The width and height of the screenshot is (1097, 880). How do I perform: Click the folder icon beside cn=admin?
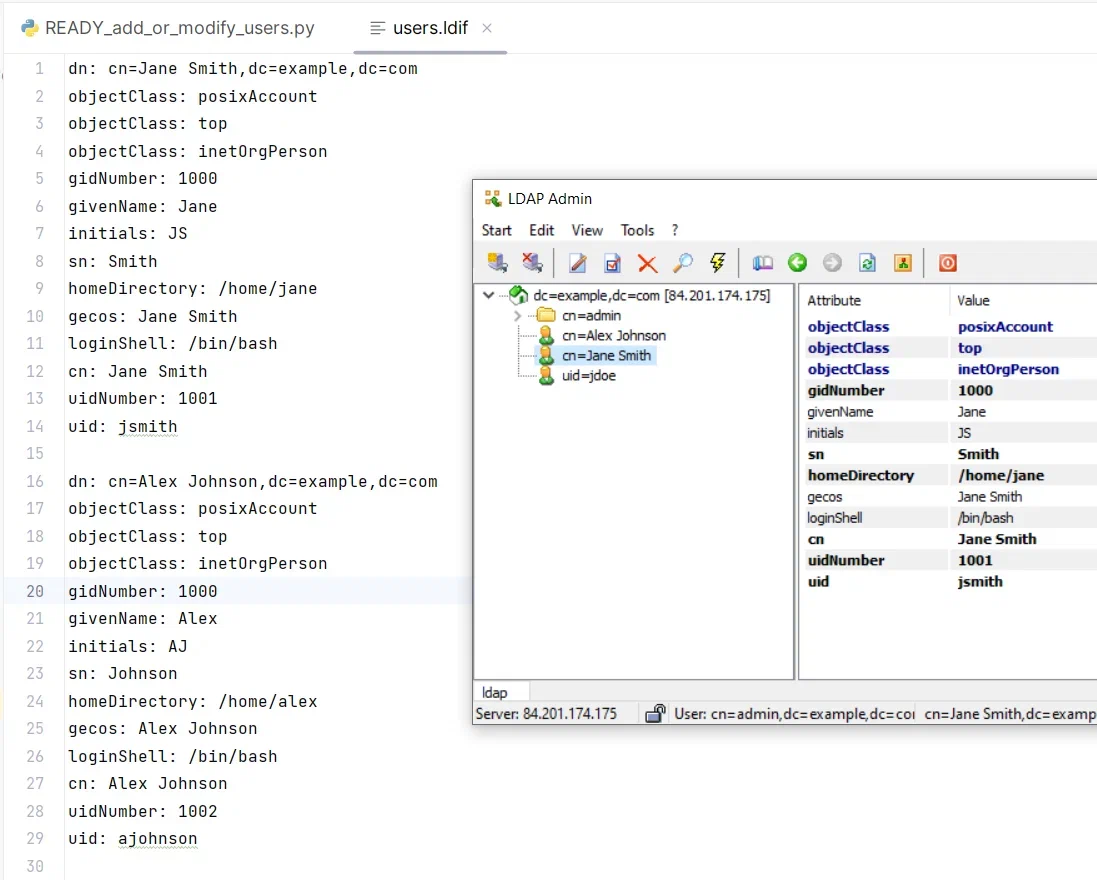point(546,315)
